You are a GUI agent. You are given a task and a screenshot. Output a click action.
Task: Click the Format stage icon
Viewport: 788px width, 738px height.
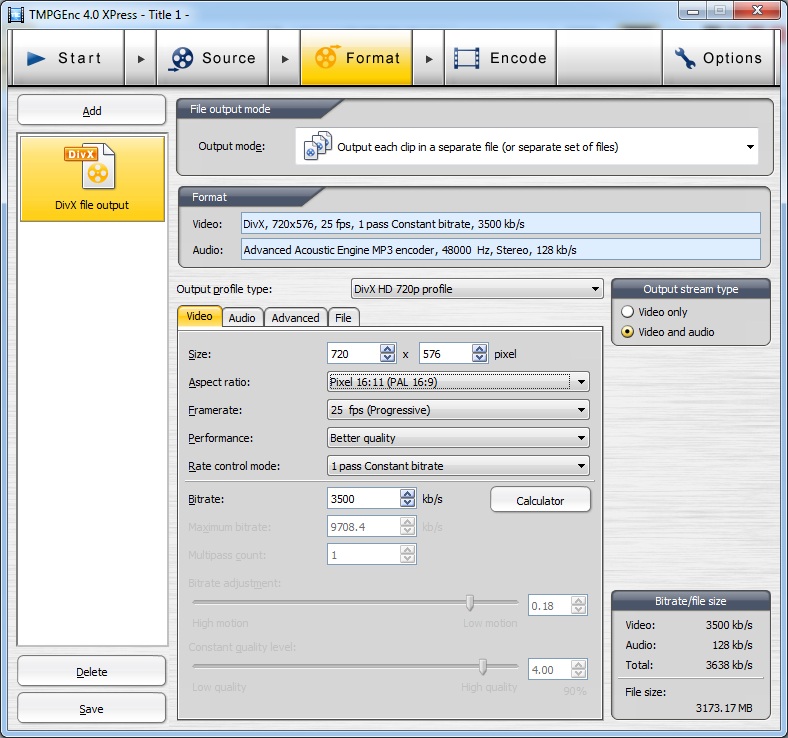click(326, 58)
